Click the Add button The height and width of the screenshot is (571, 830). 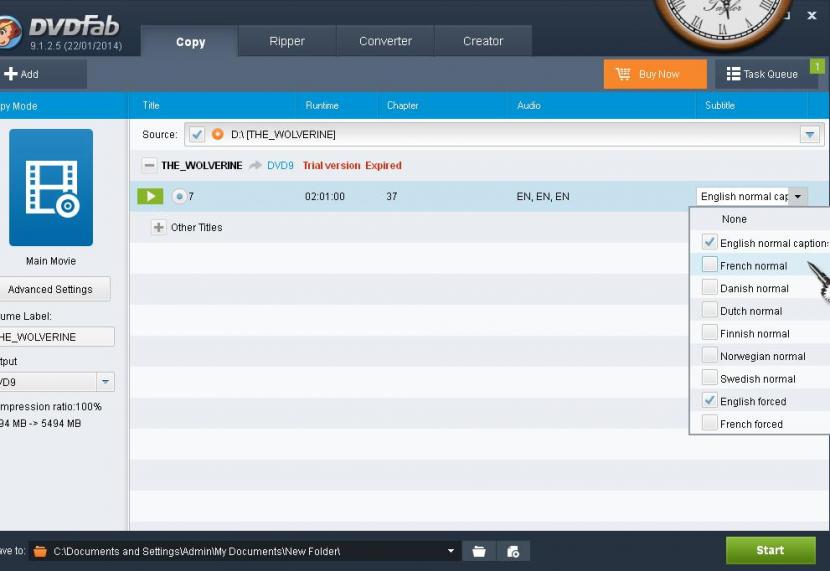42,74
